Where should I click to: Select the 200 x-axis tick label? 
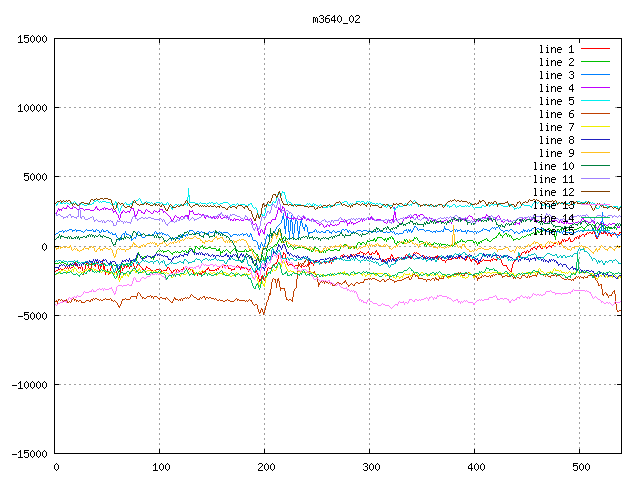(265, 467)
